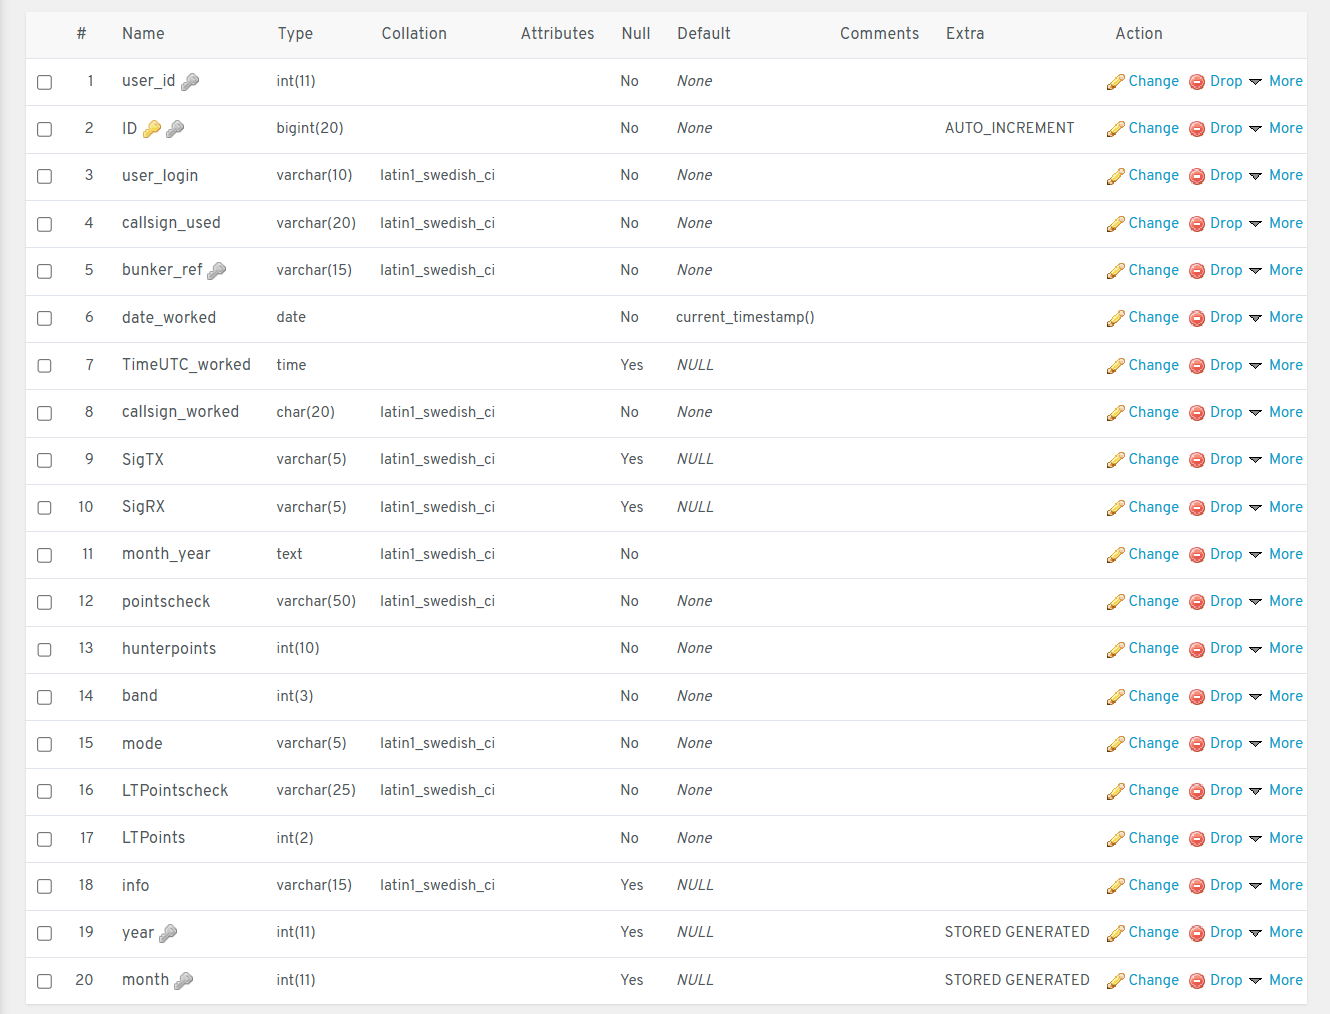Click the grey key icon next to year
Screen dimensions: 1330x1014
168,933
